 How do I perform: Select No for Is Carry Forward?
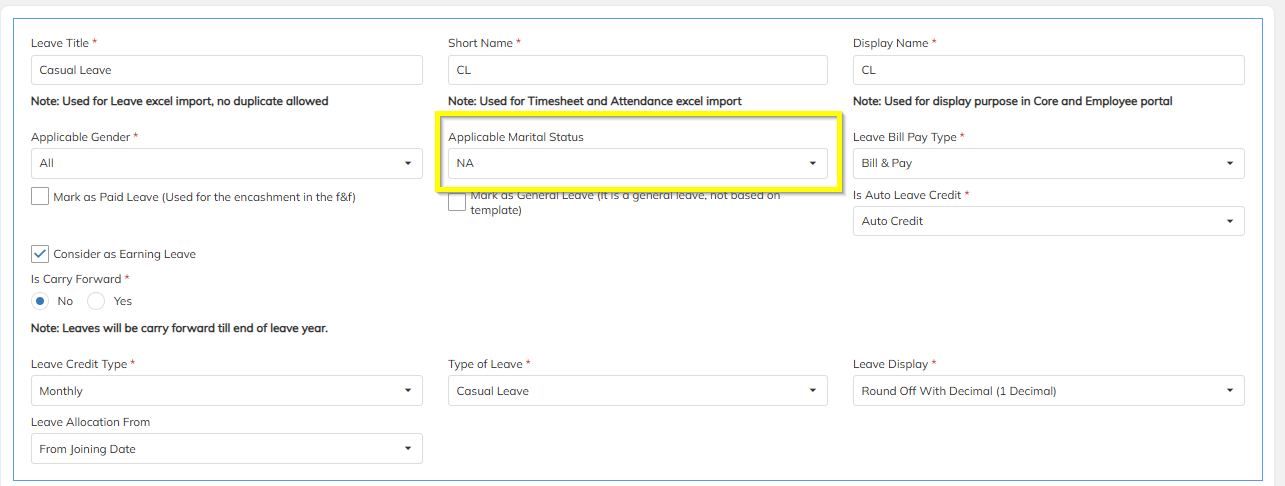[x=40, y=301]
